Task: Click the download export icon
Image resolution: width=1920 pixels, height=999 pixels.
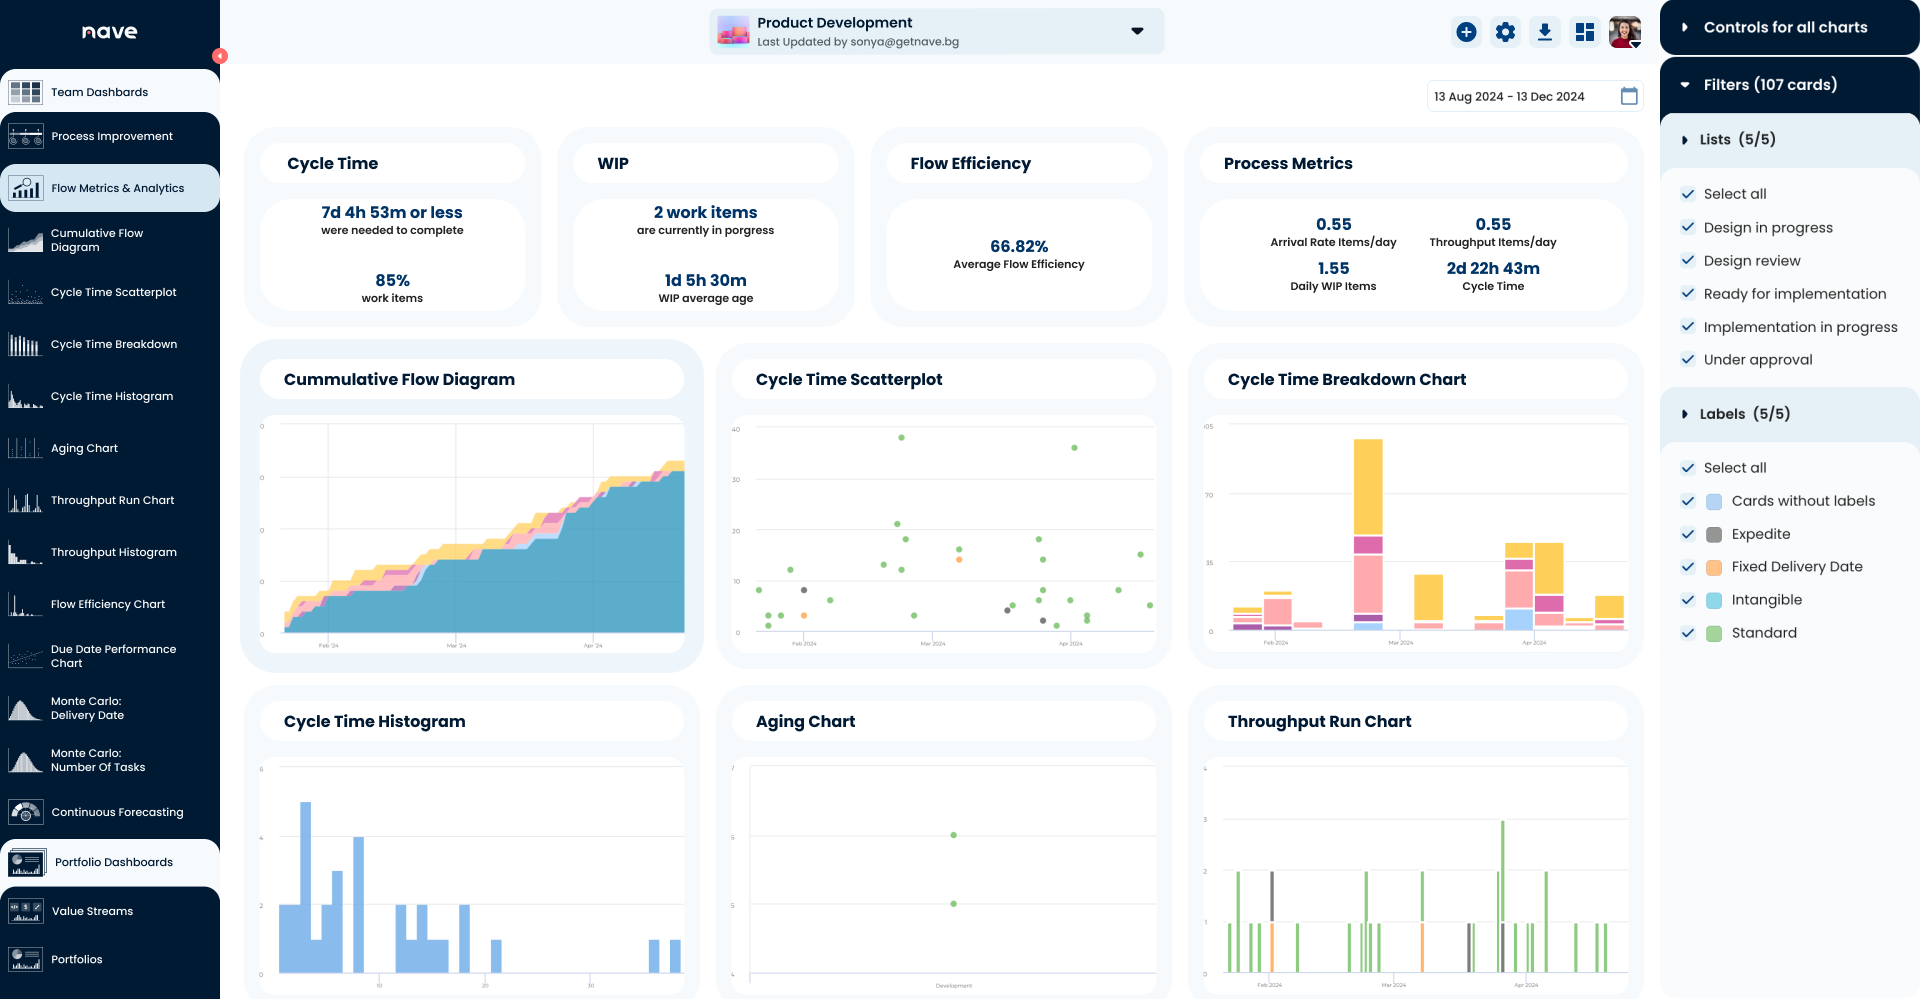Action: pyautogui.click(x=1545, y=31)
